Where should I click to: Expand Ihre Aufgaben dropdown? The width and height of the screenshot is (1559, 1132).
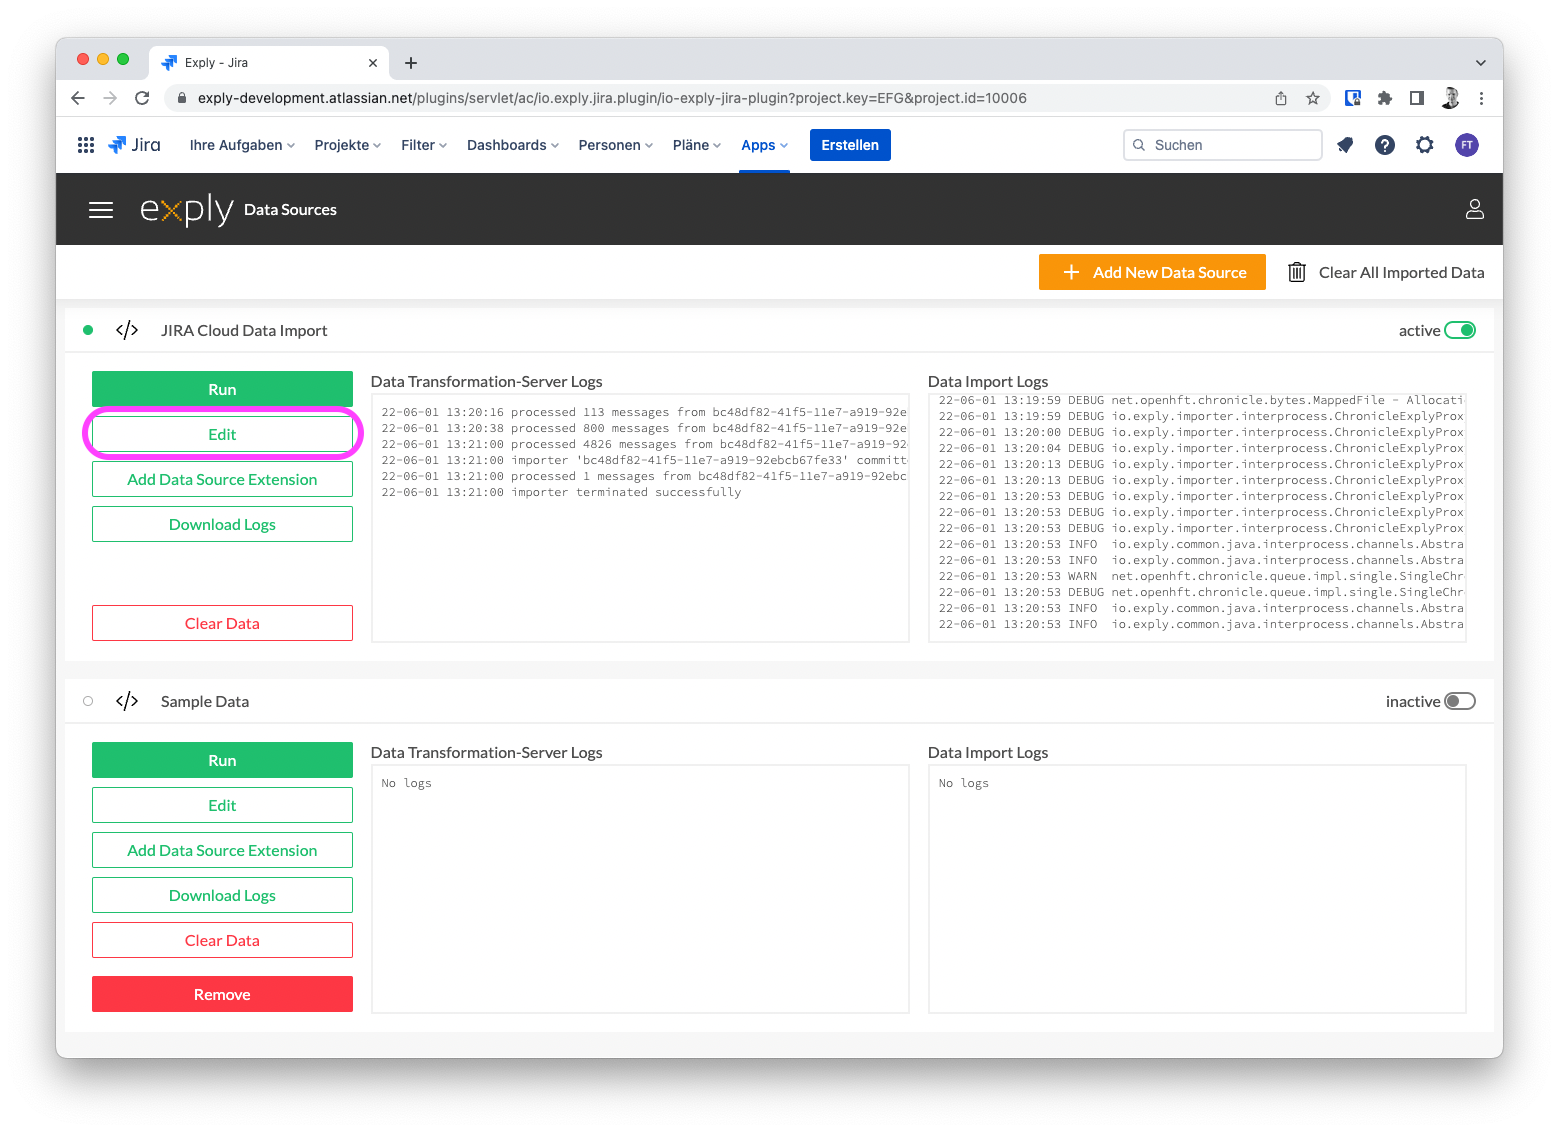[242, 145]
